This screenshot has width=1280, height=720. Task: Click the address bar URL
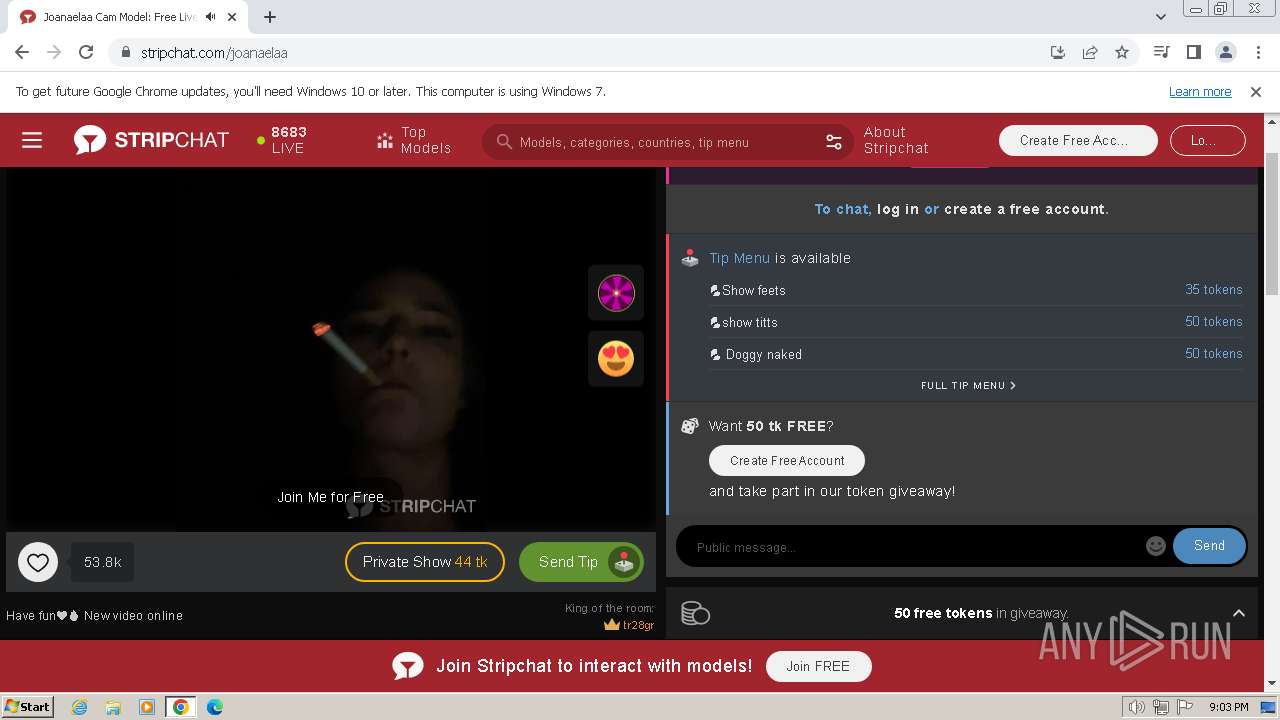pos(214,53)
